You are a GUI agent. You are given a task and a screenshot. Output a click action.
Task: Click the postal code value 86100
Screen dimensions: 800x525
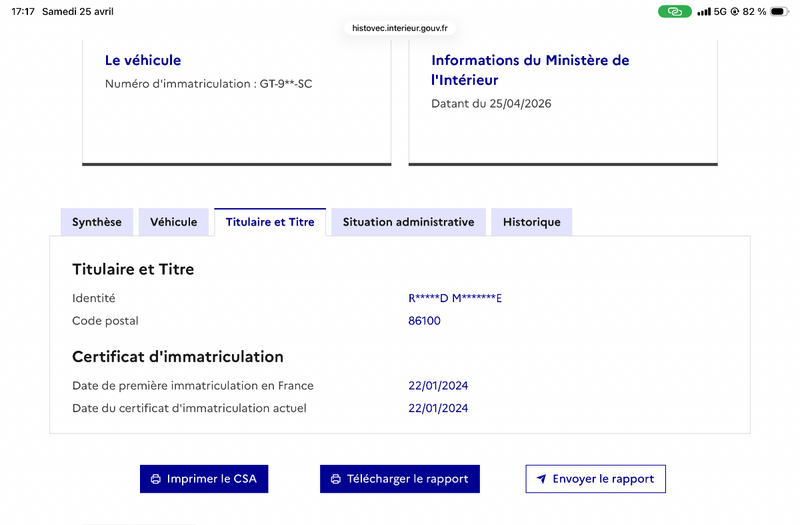[424, 321]
